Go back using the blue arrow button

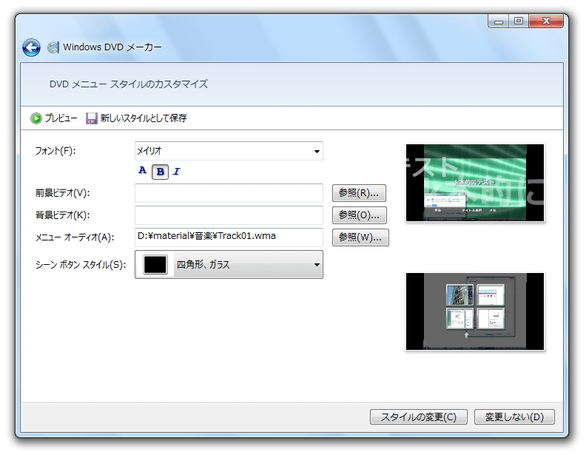tap(31, 48)
